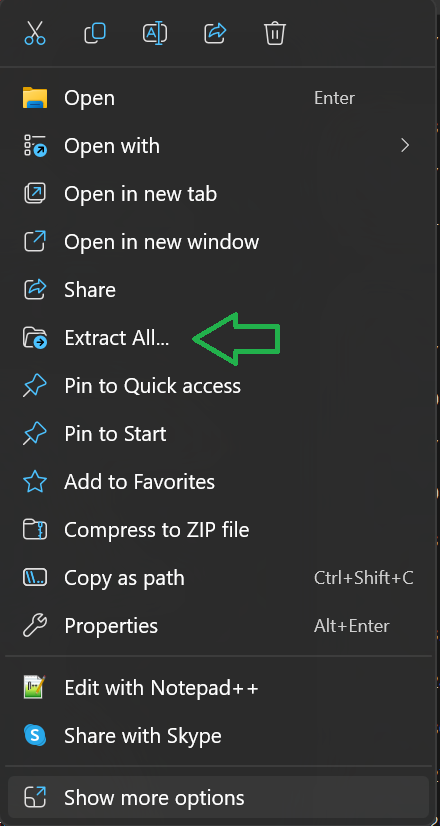Click the Rename icon in top row
Image resolution: width=440 pixels, height=826 pixels.
(155, 33)
